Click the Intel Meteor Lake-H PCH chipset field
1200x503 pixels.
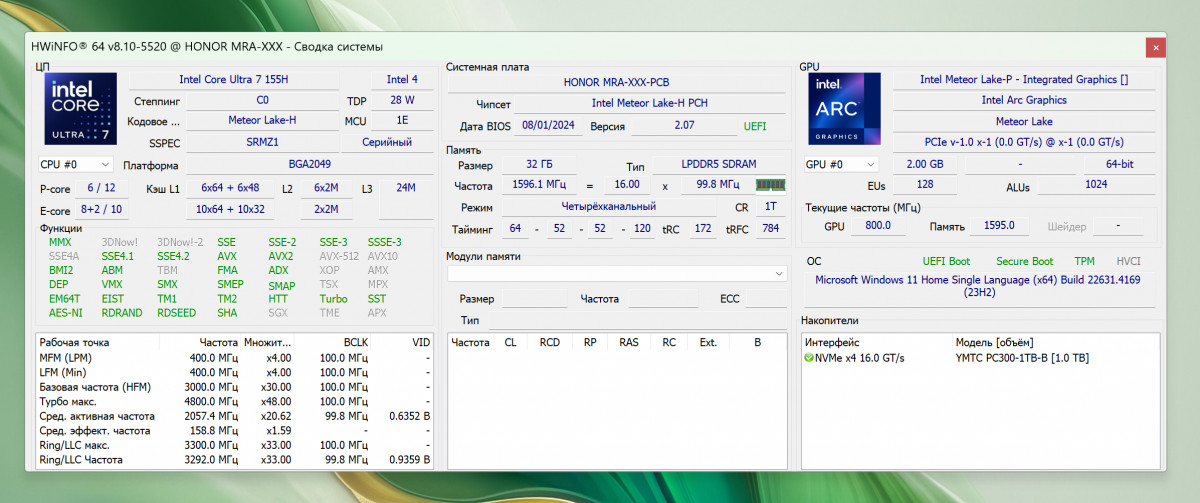tap(651, 103)
